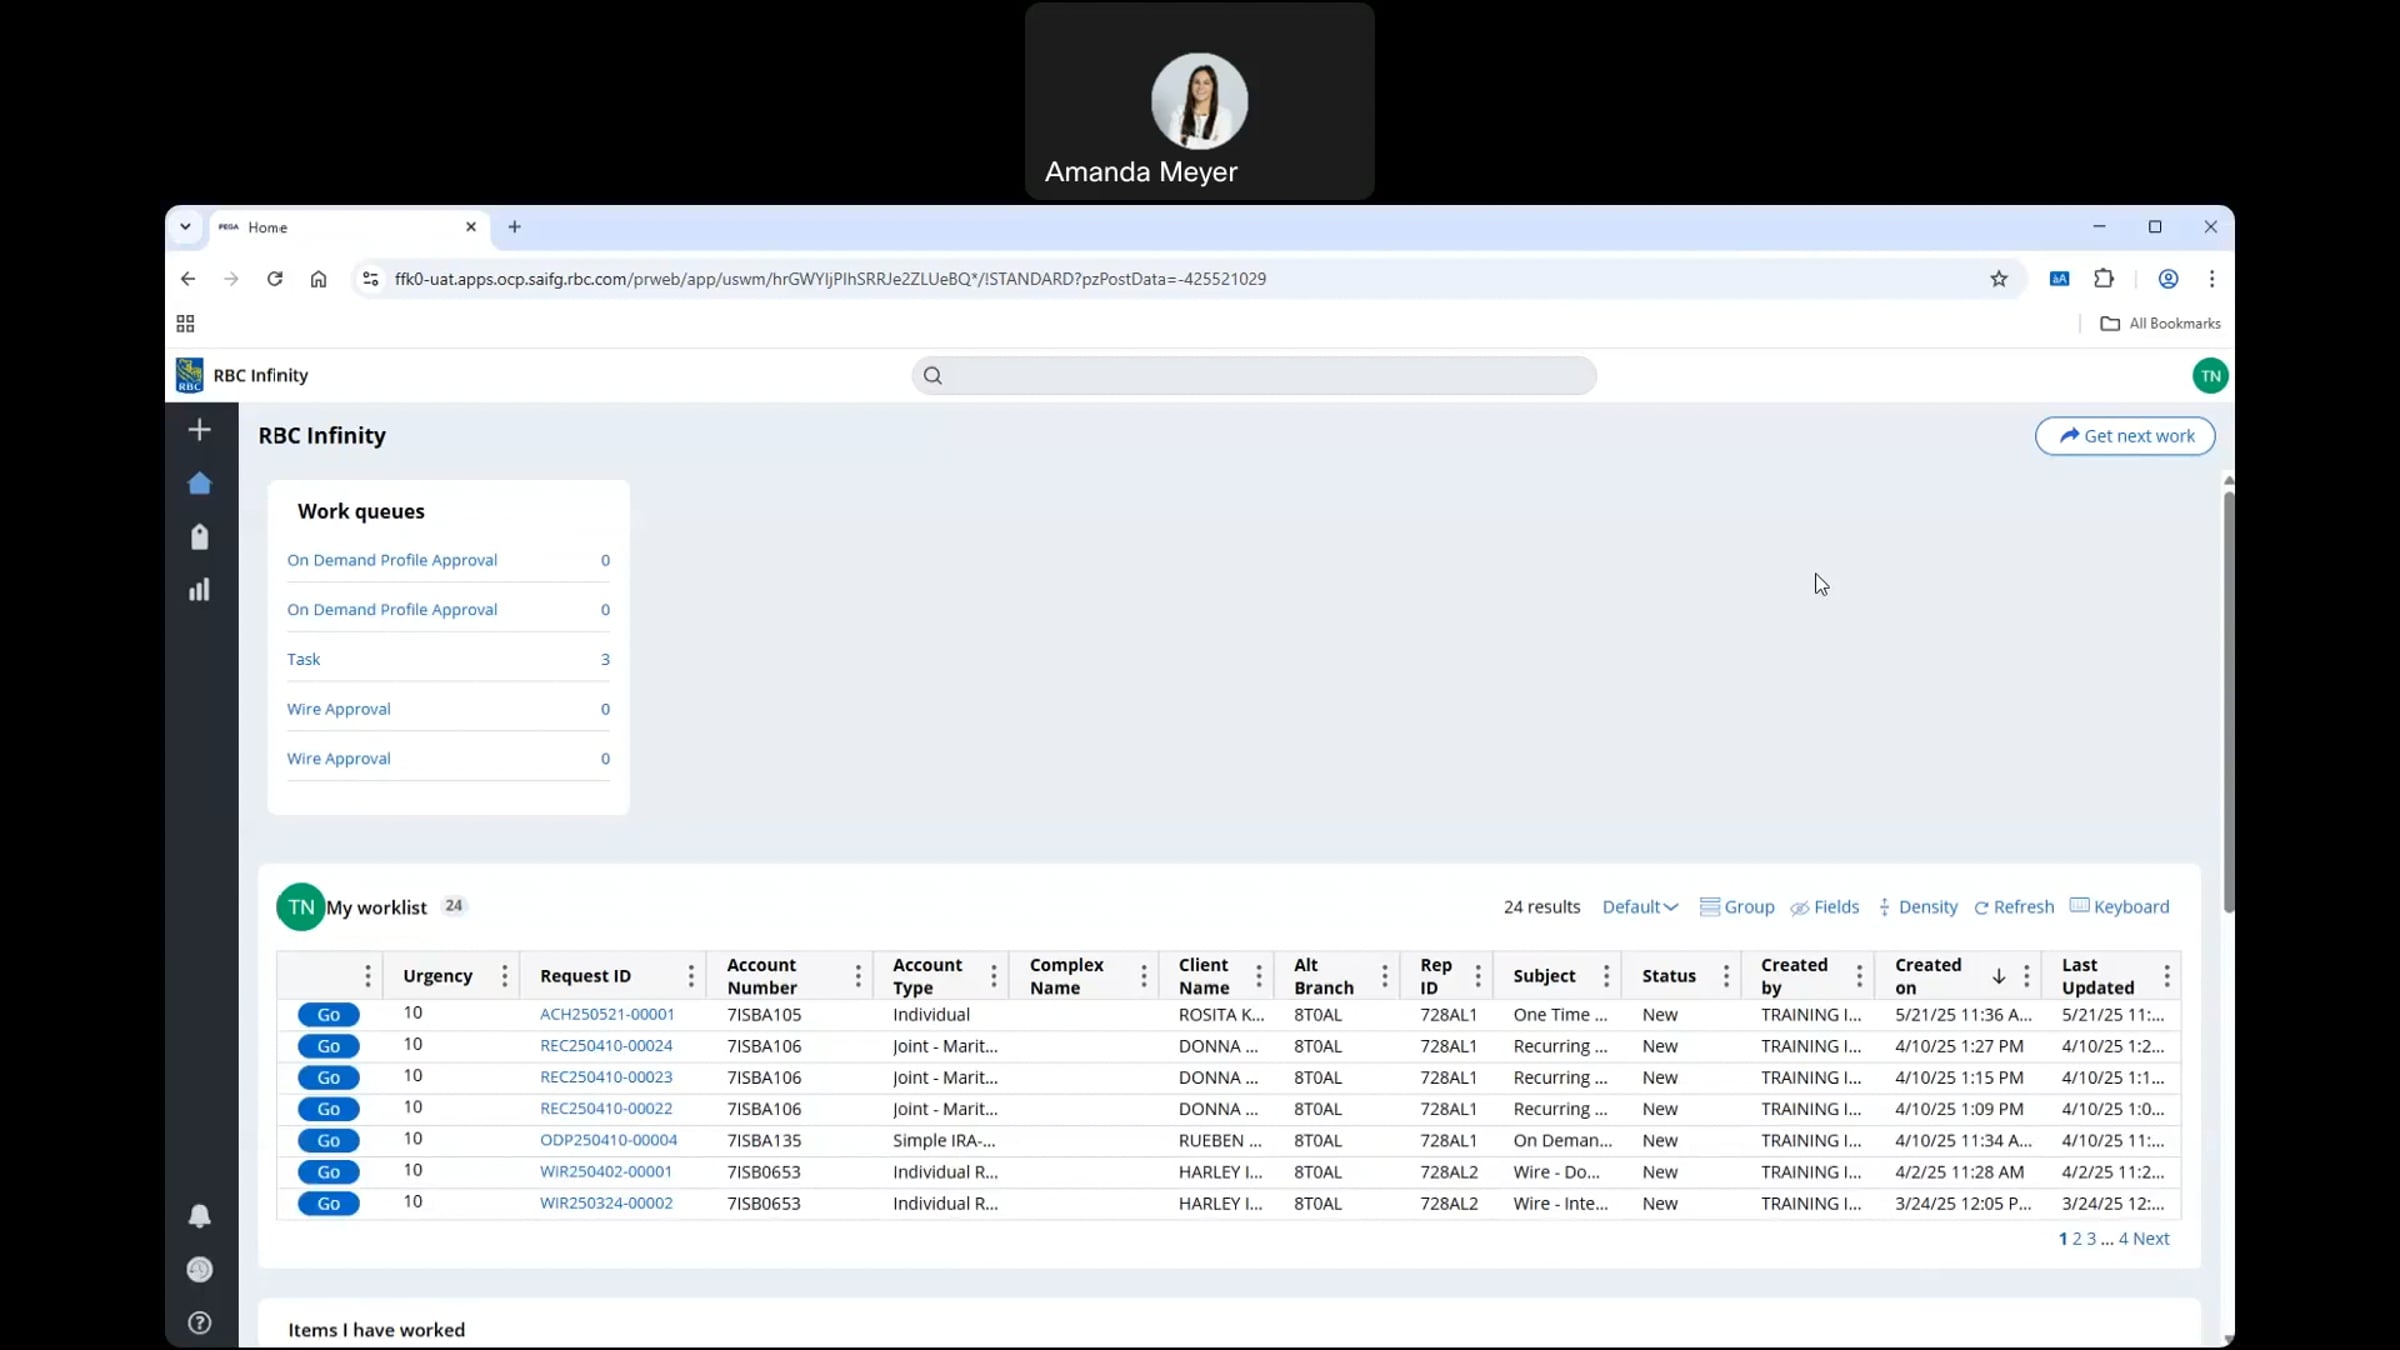The height and width of the screenshot is (1350, 2400).
Task: Toggle the Keyboard option on the worklist
Action: 2119,906
